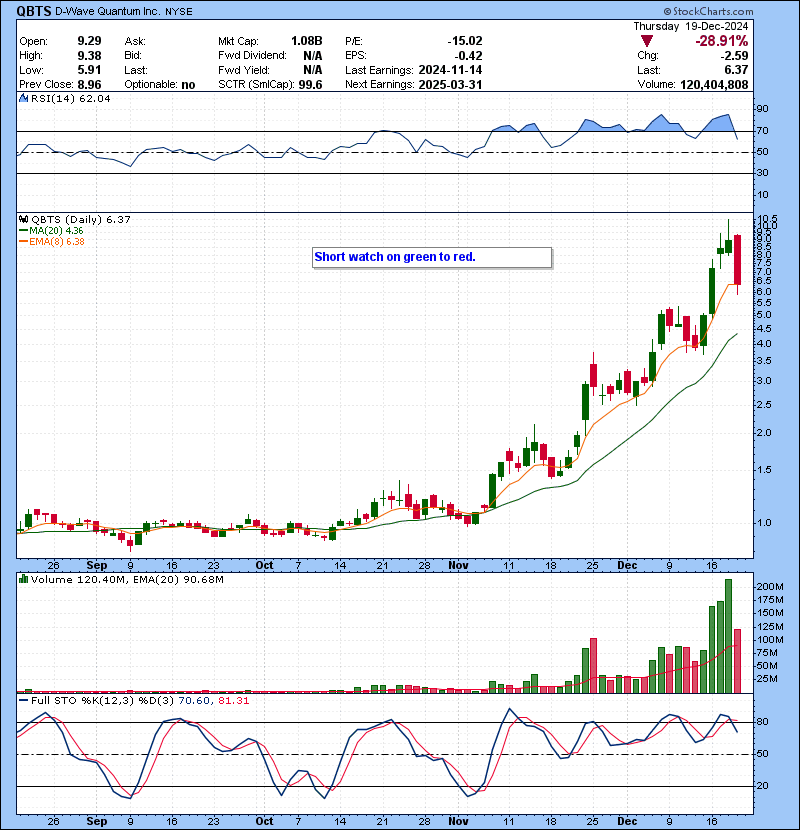800x830 pixels.
Task: Click the EMA(8) 6.38 legend text
Action: (x=57, y=241)
